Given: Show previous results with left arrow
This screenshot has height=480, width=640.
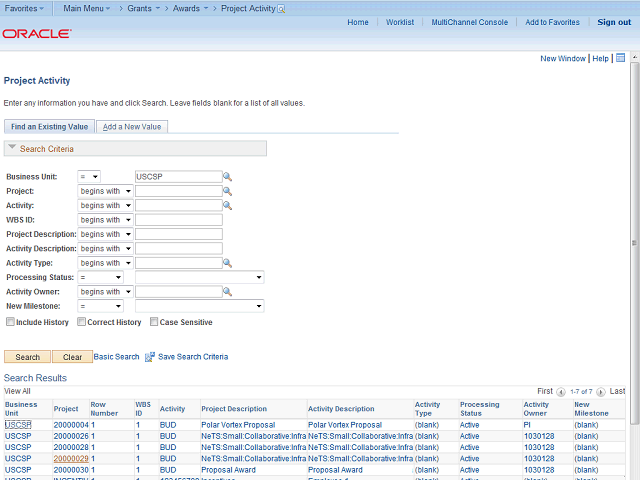Looking at the screenshot, I should (x=561, y=392).
